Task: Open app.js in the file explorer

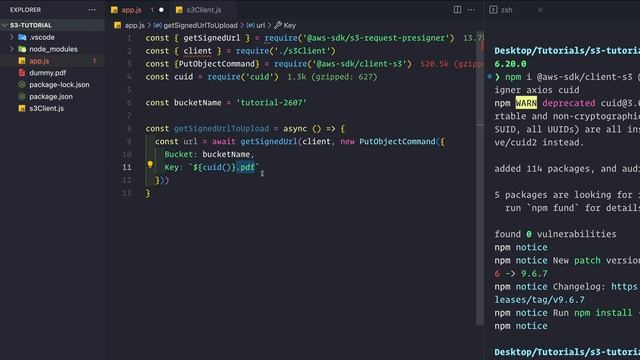Action: [39, 61]
